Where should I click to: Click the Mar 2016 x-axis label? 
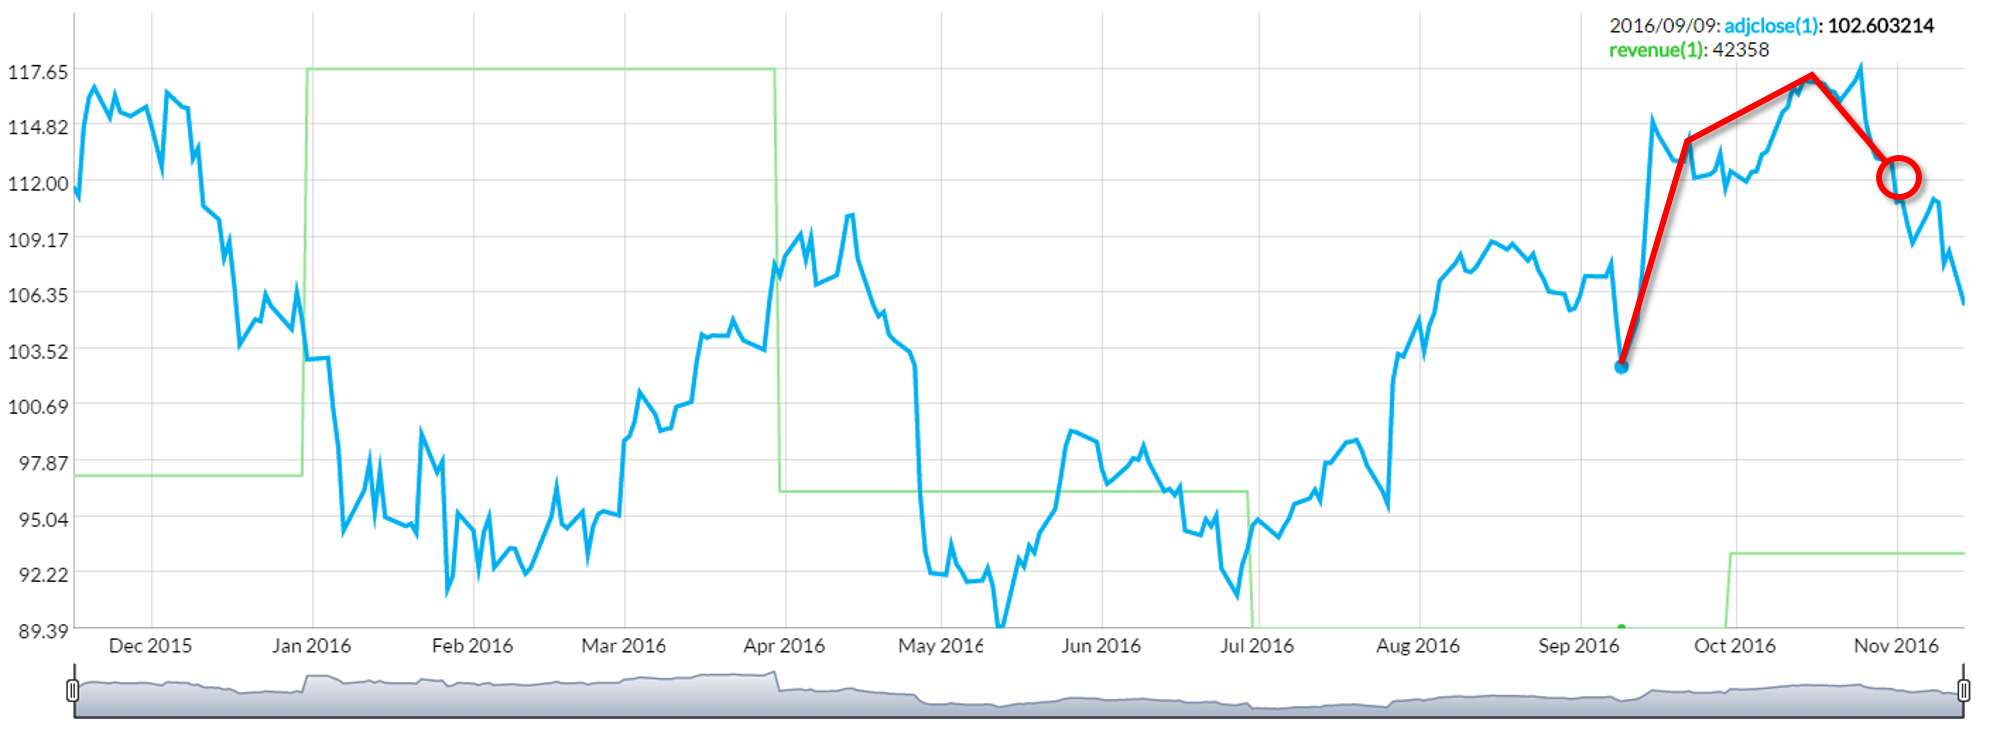[x=623, y=646]
